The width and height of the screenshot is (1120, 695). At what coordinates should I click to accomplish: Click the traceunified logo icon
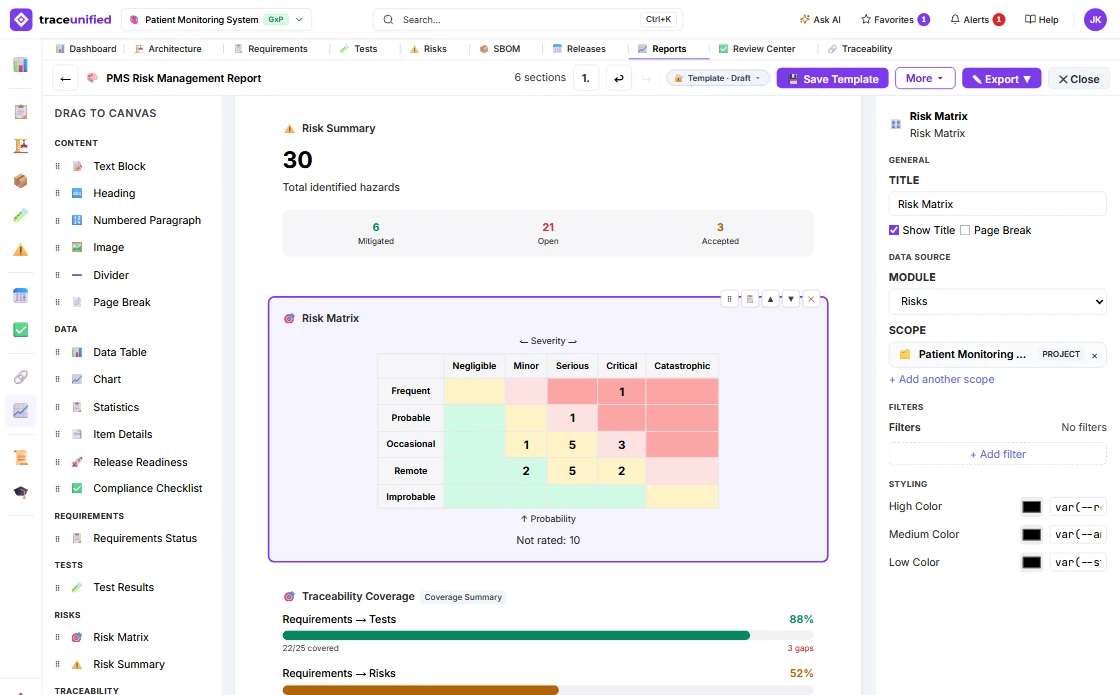tap(21, 19)
